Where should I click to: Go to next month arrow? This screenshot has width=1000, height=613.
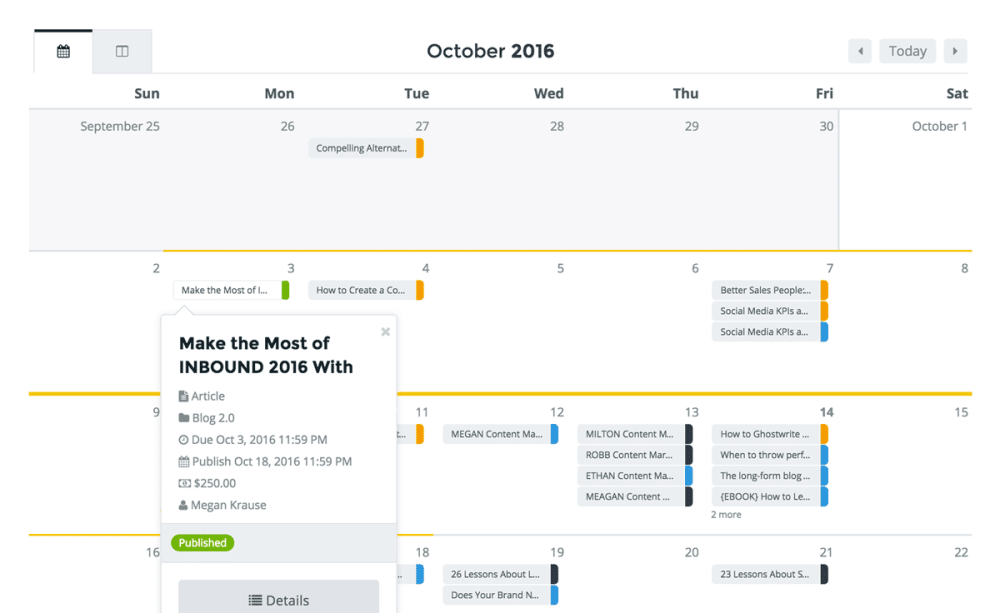pyautogui.click(x=955, y=51)
